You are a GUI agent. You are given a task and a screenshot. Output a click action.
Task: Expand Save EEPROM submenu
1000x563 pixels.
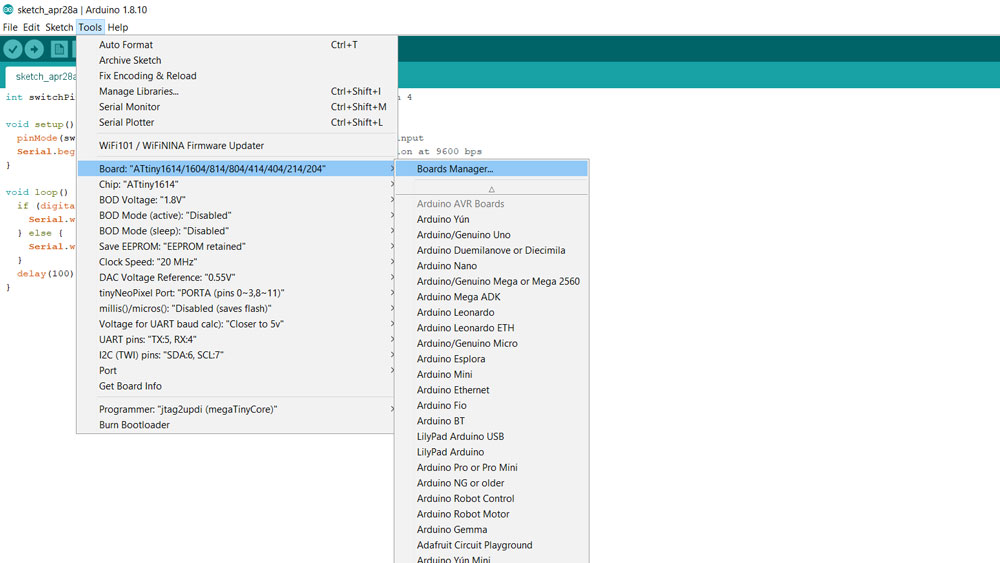pos(236,246)
